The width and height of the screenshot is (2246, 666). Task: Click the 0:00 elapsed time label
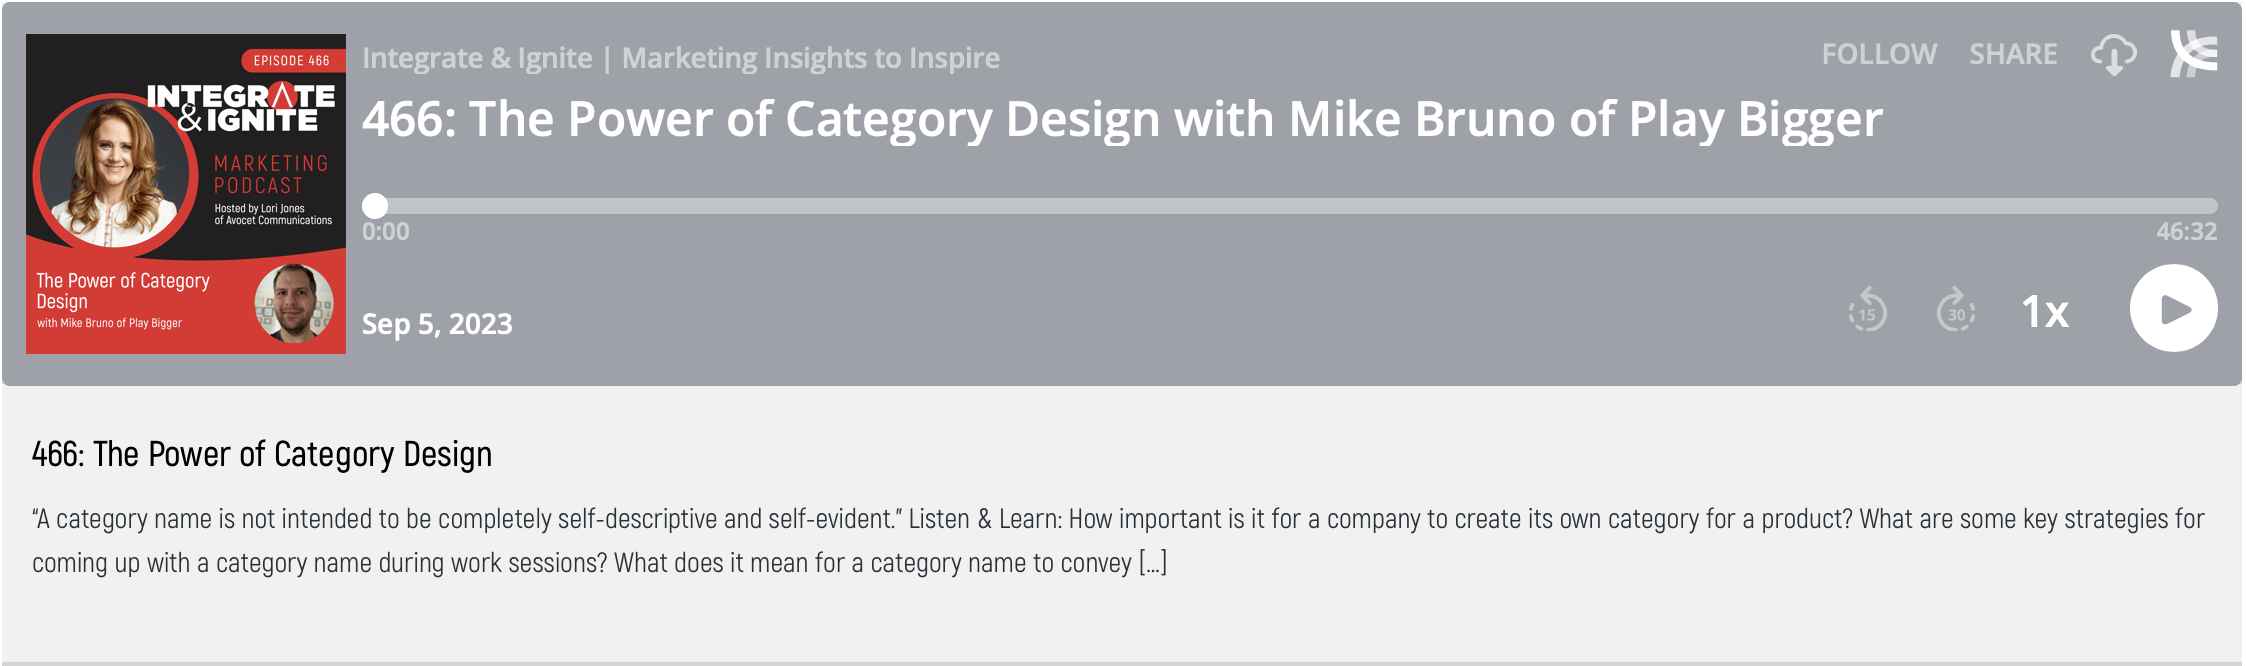pyautogui.click(x=386, y=232)
